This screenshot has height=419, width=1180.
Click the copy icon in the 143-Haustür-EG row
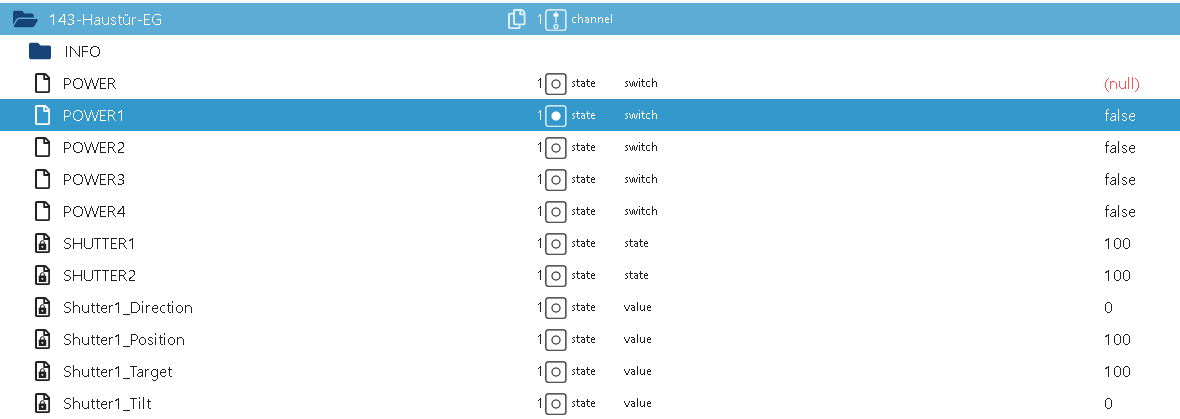tap(517, 19)
